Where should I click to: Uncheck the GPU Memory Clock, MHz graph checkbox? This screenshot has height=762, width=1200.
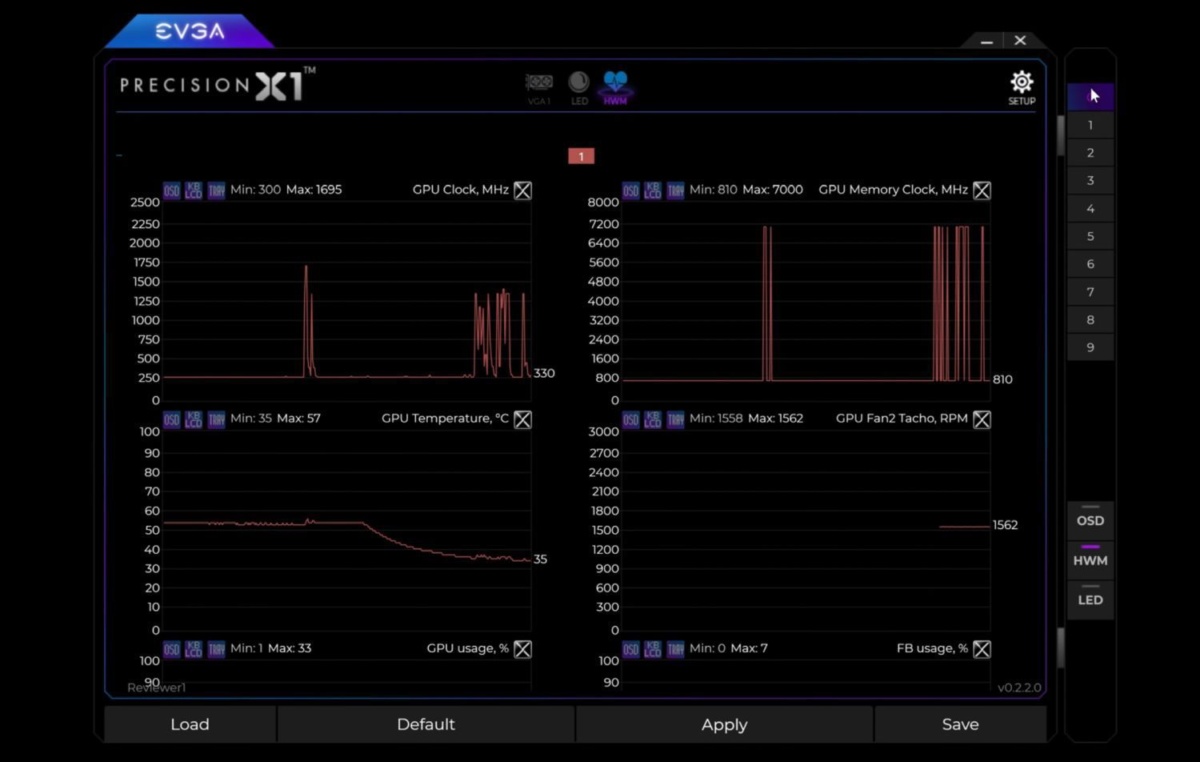pos(982,190)
